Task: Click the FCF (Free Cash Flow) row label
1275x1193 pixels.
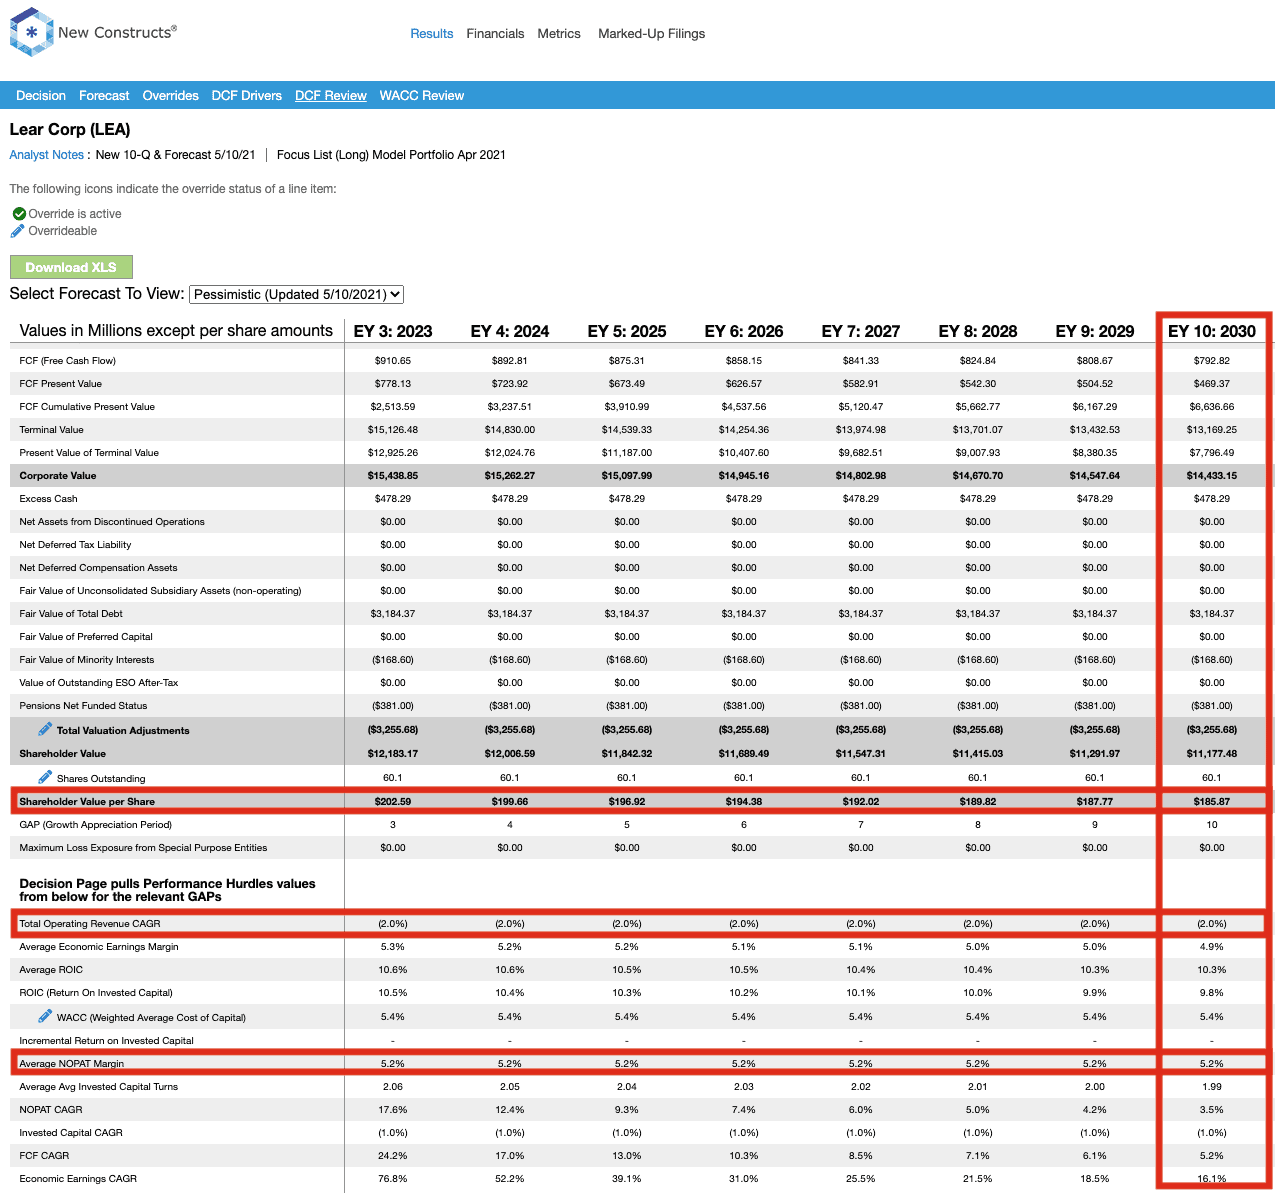Action: click(68, 361)
